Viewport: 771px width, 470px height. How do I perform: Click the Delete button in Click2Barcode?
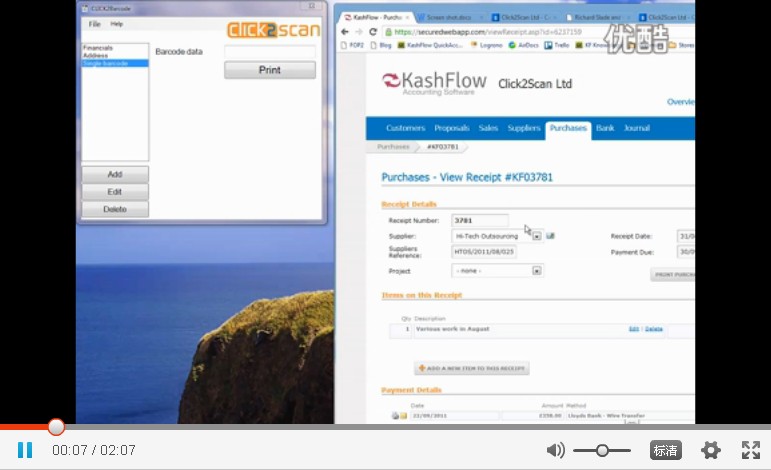[x=115, y=209]
